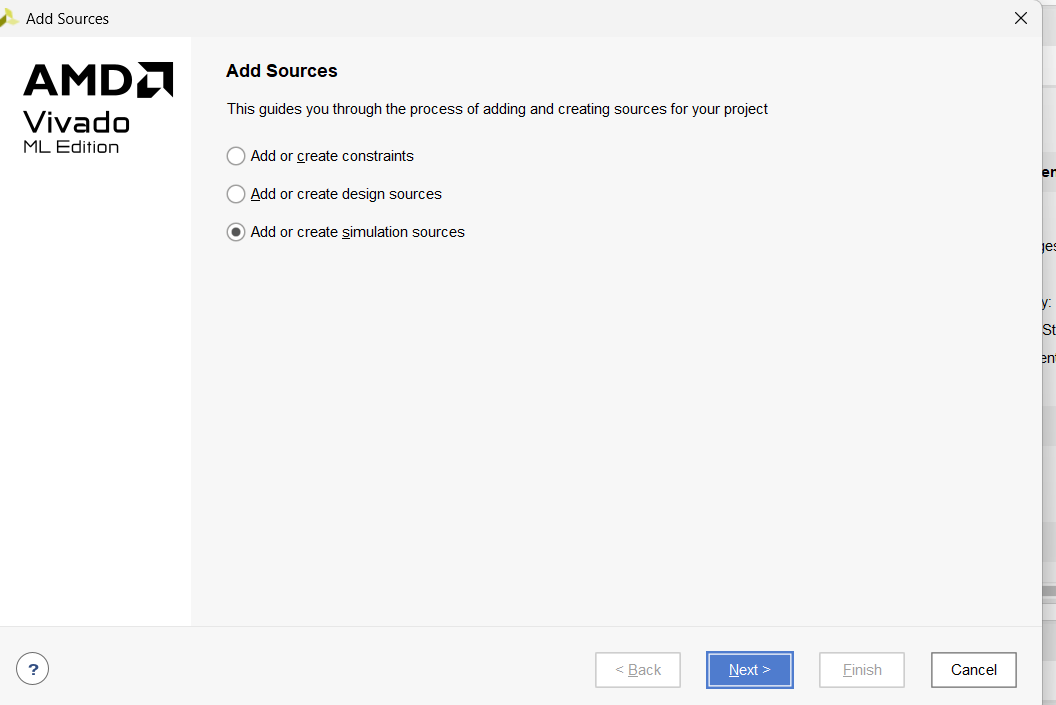Click the bold Add Sources heading
Screen dimensions: 1056x705
point(282,71)
